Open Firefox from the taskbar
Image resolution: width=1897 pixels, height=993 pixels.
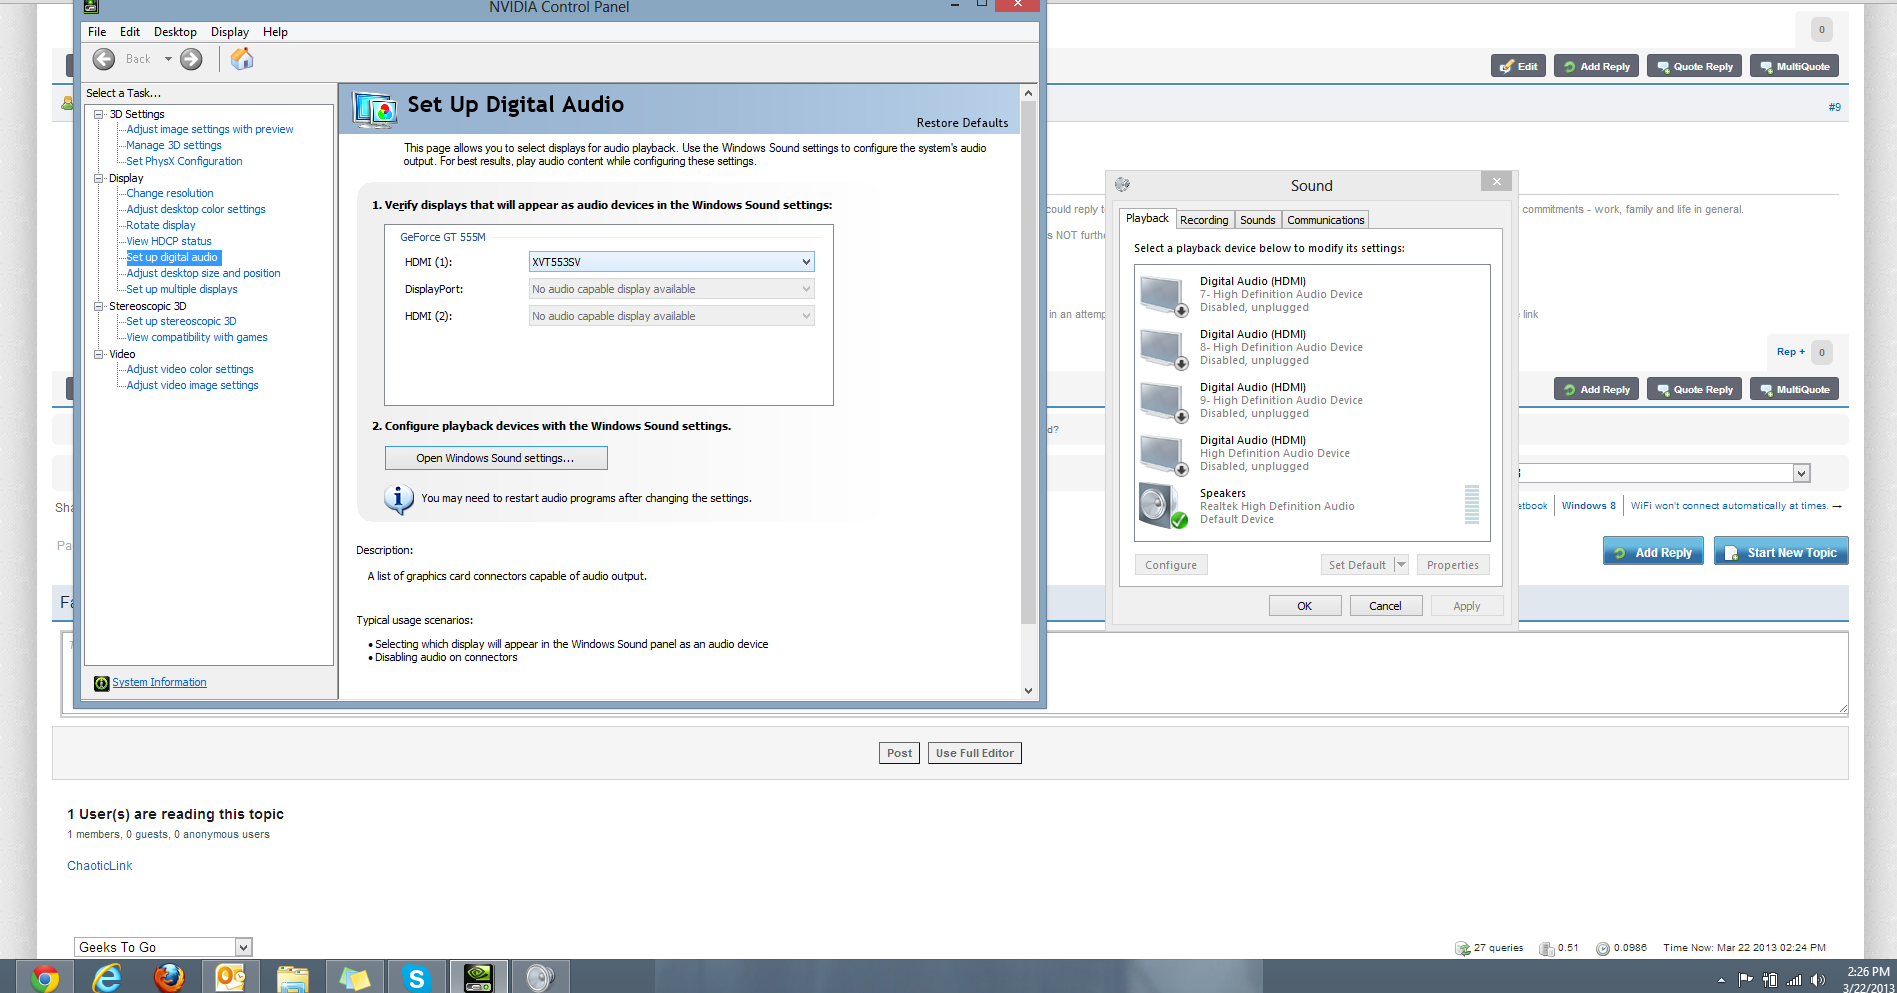point(169,977)
